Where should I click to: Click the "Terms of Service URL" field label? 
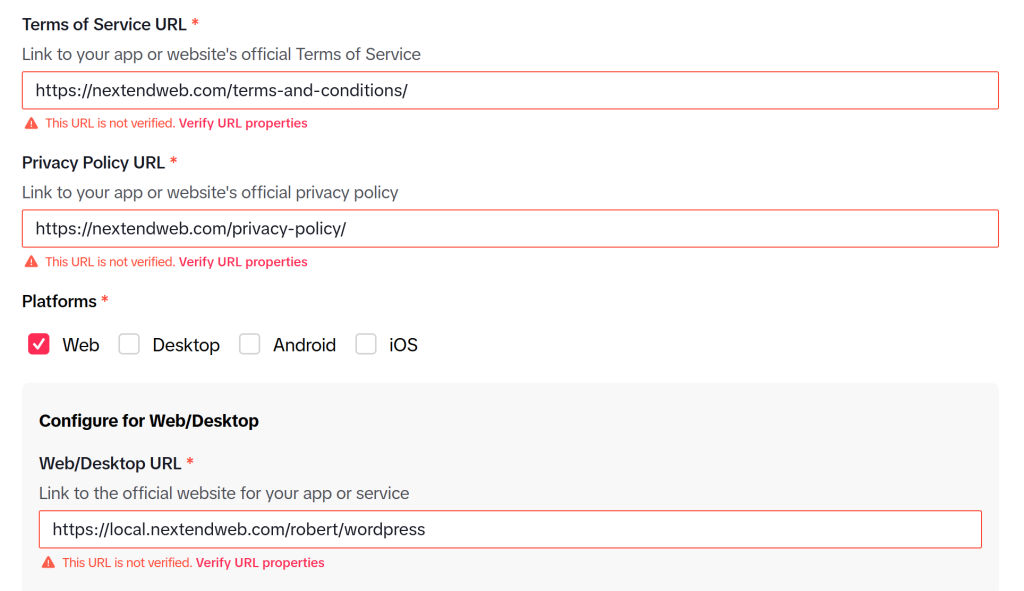click(x=103, y=23)
